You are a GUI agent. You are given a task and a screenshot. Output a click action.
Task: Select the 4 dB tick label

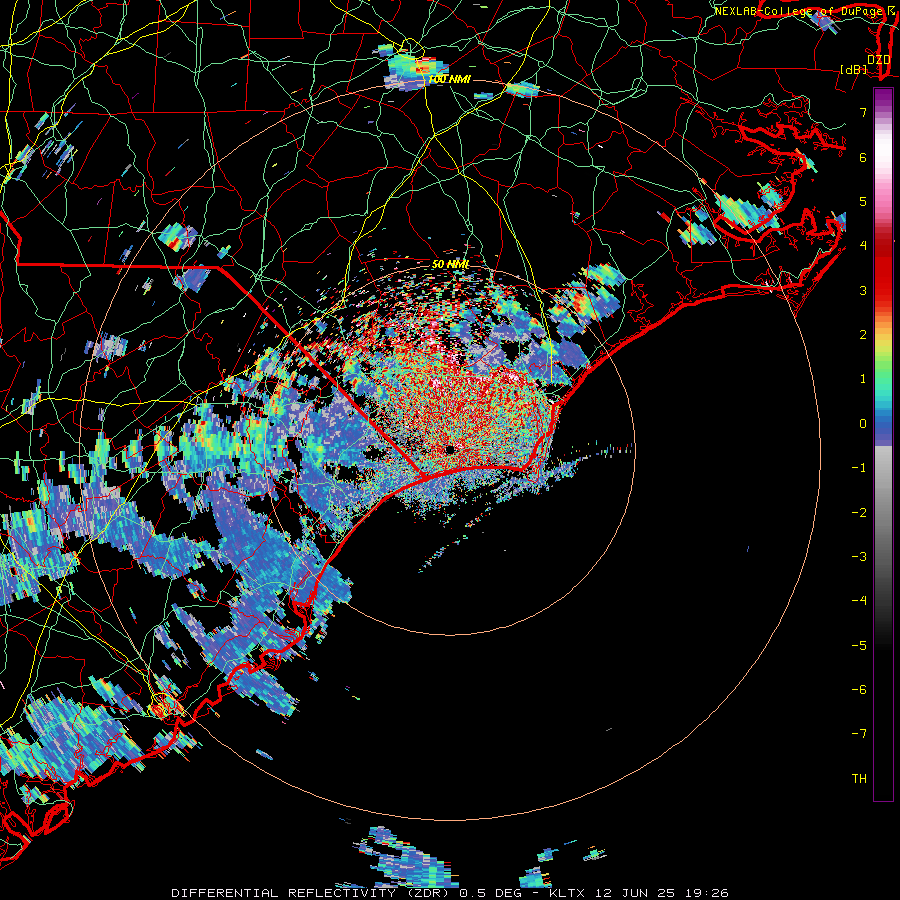click(x=863, y=246)
